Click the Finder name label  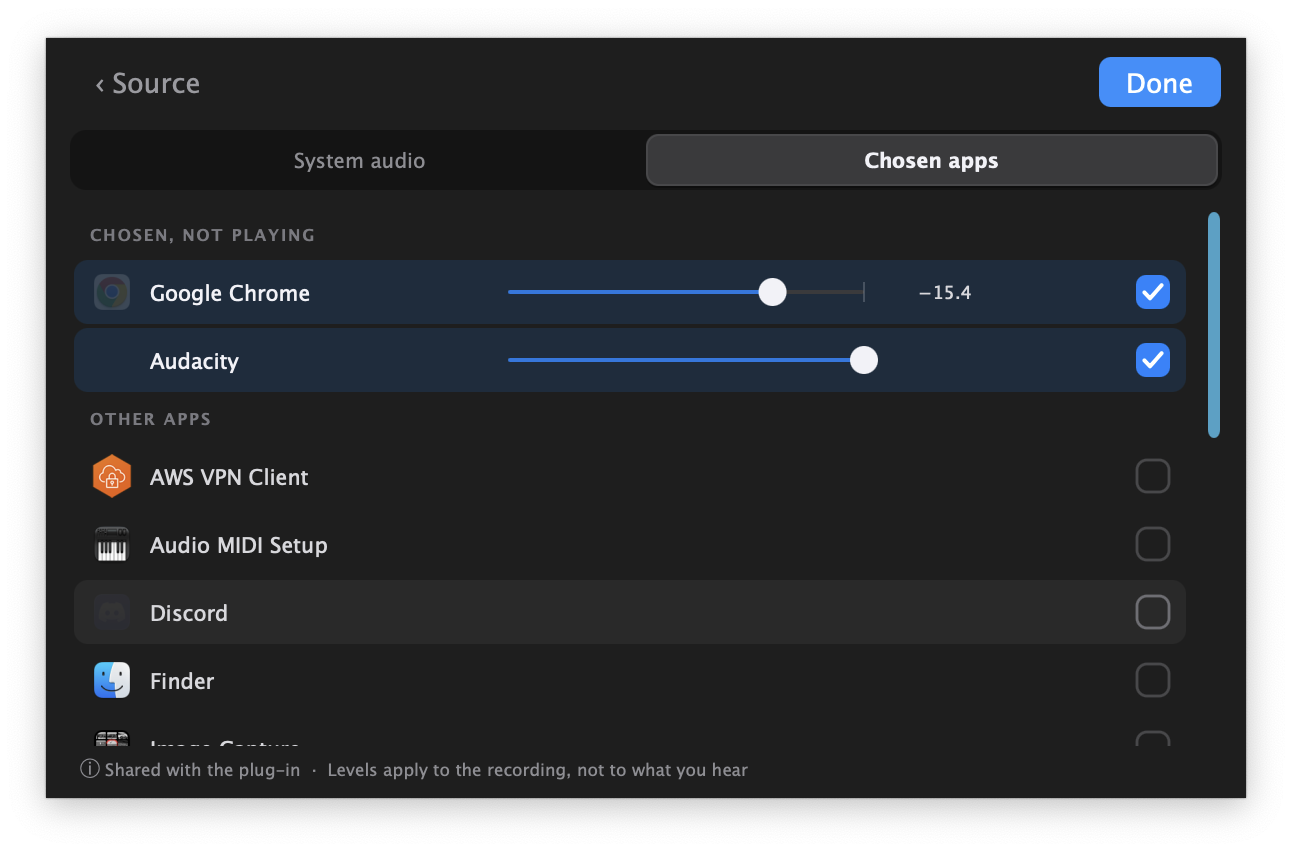(x=182, y=681)
